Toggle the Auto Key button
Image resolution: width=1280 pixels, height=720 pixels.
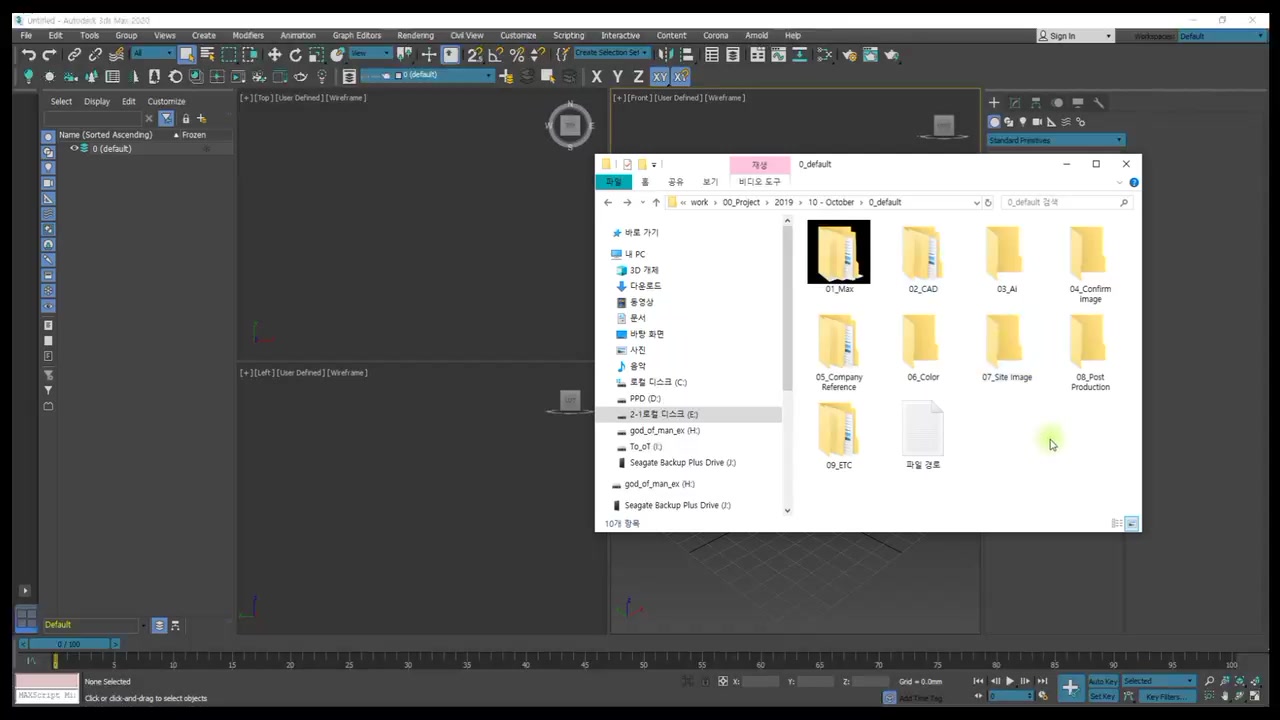coord(1102,681)
